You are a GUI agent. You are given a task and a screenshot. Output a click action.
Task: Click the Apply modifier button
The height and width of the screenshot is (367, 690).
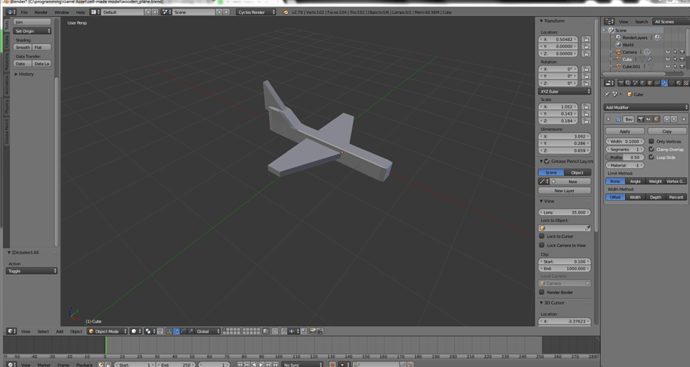pos(624,131)
